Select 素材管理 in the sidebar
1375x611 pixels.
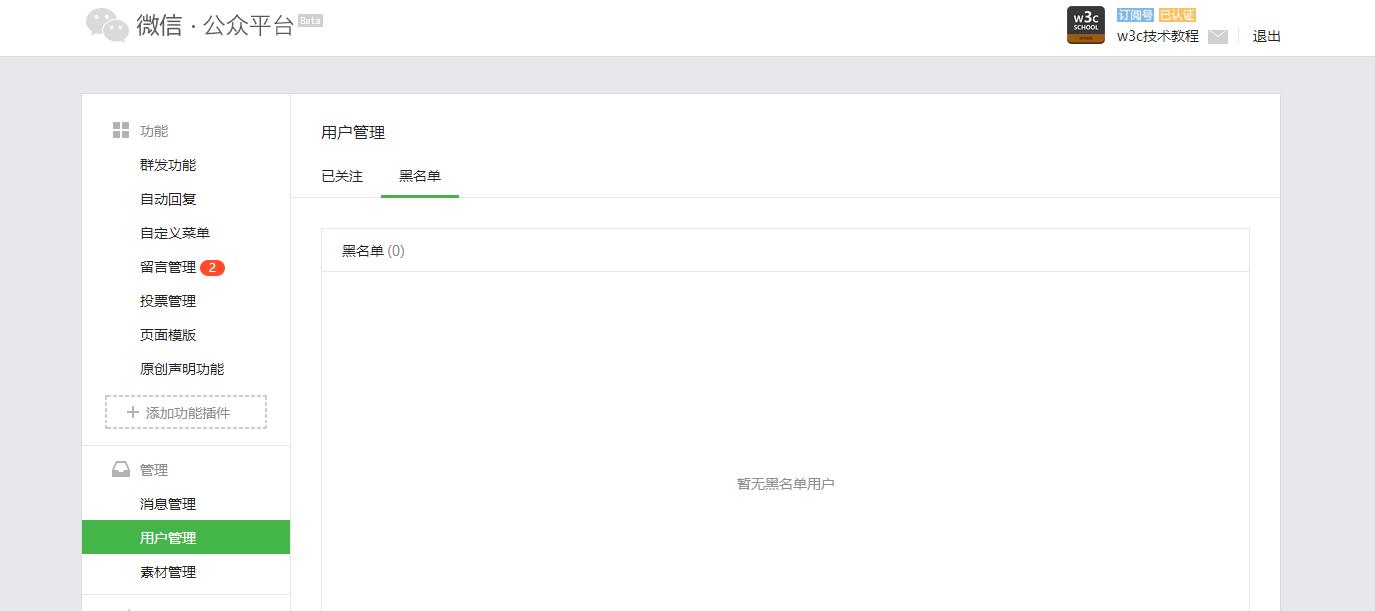coord(167,572)
